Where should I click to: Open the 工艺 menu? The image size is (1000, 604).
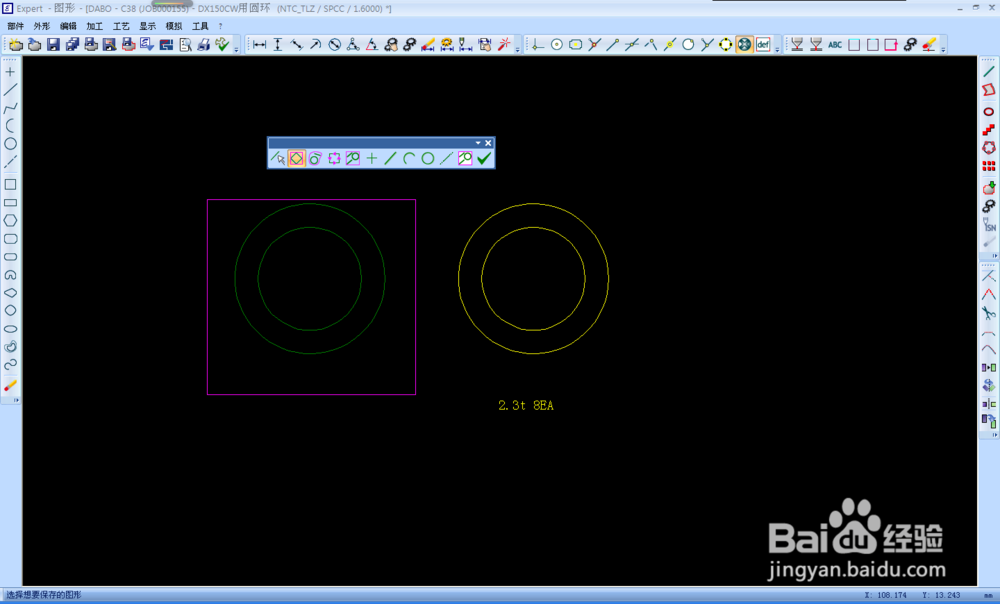(121, 26)
